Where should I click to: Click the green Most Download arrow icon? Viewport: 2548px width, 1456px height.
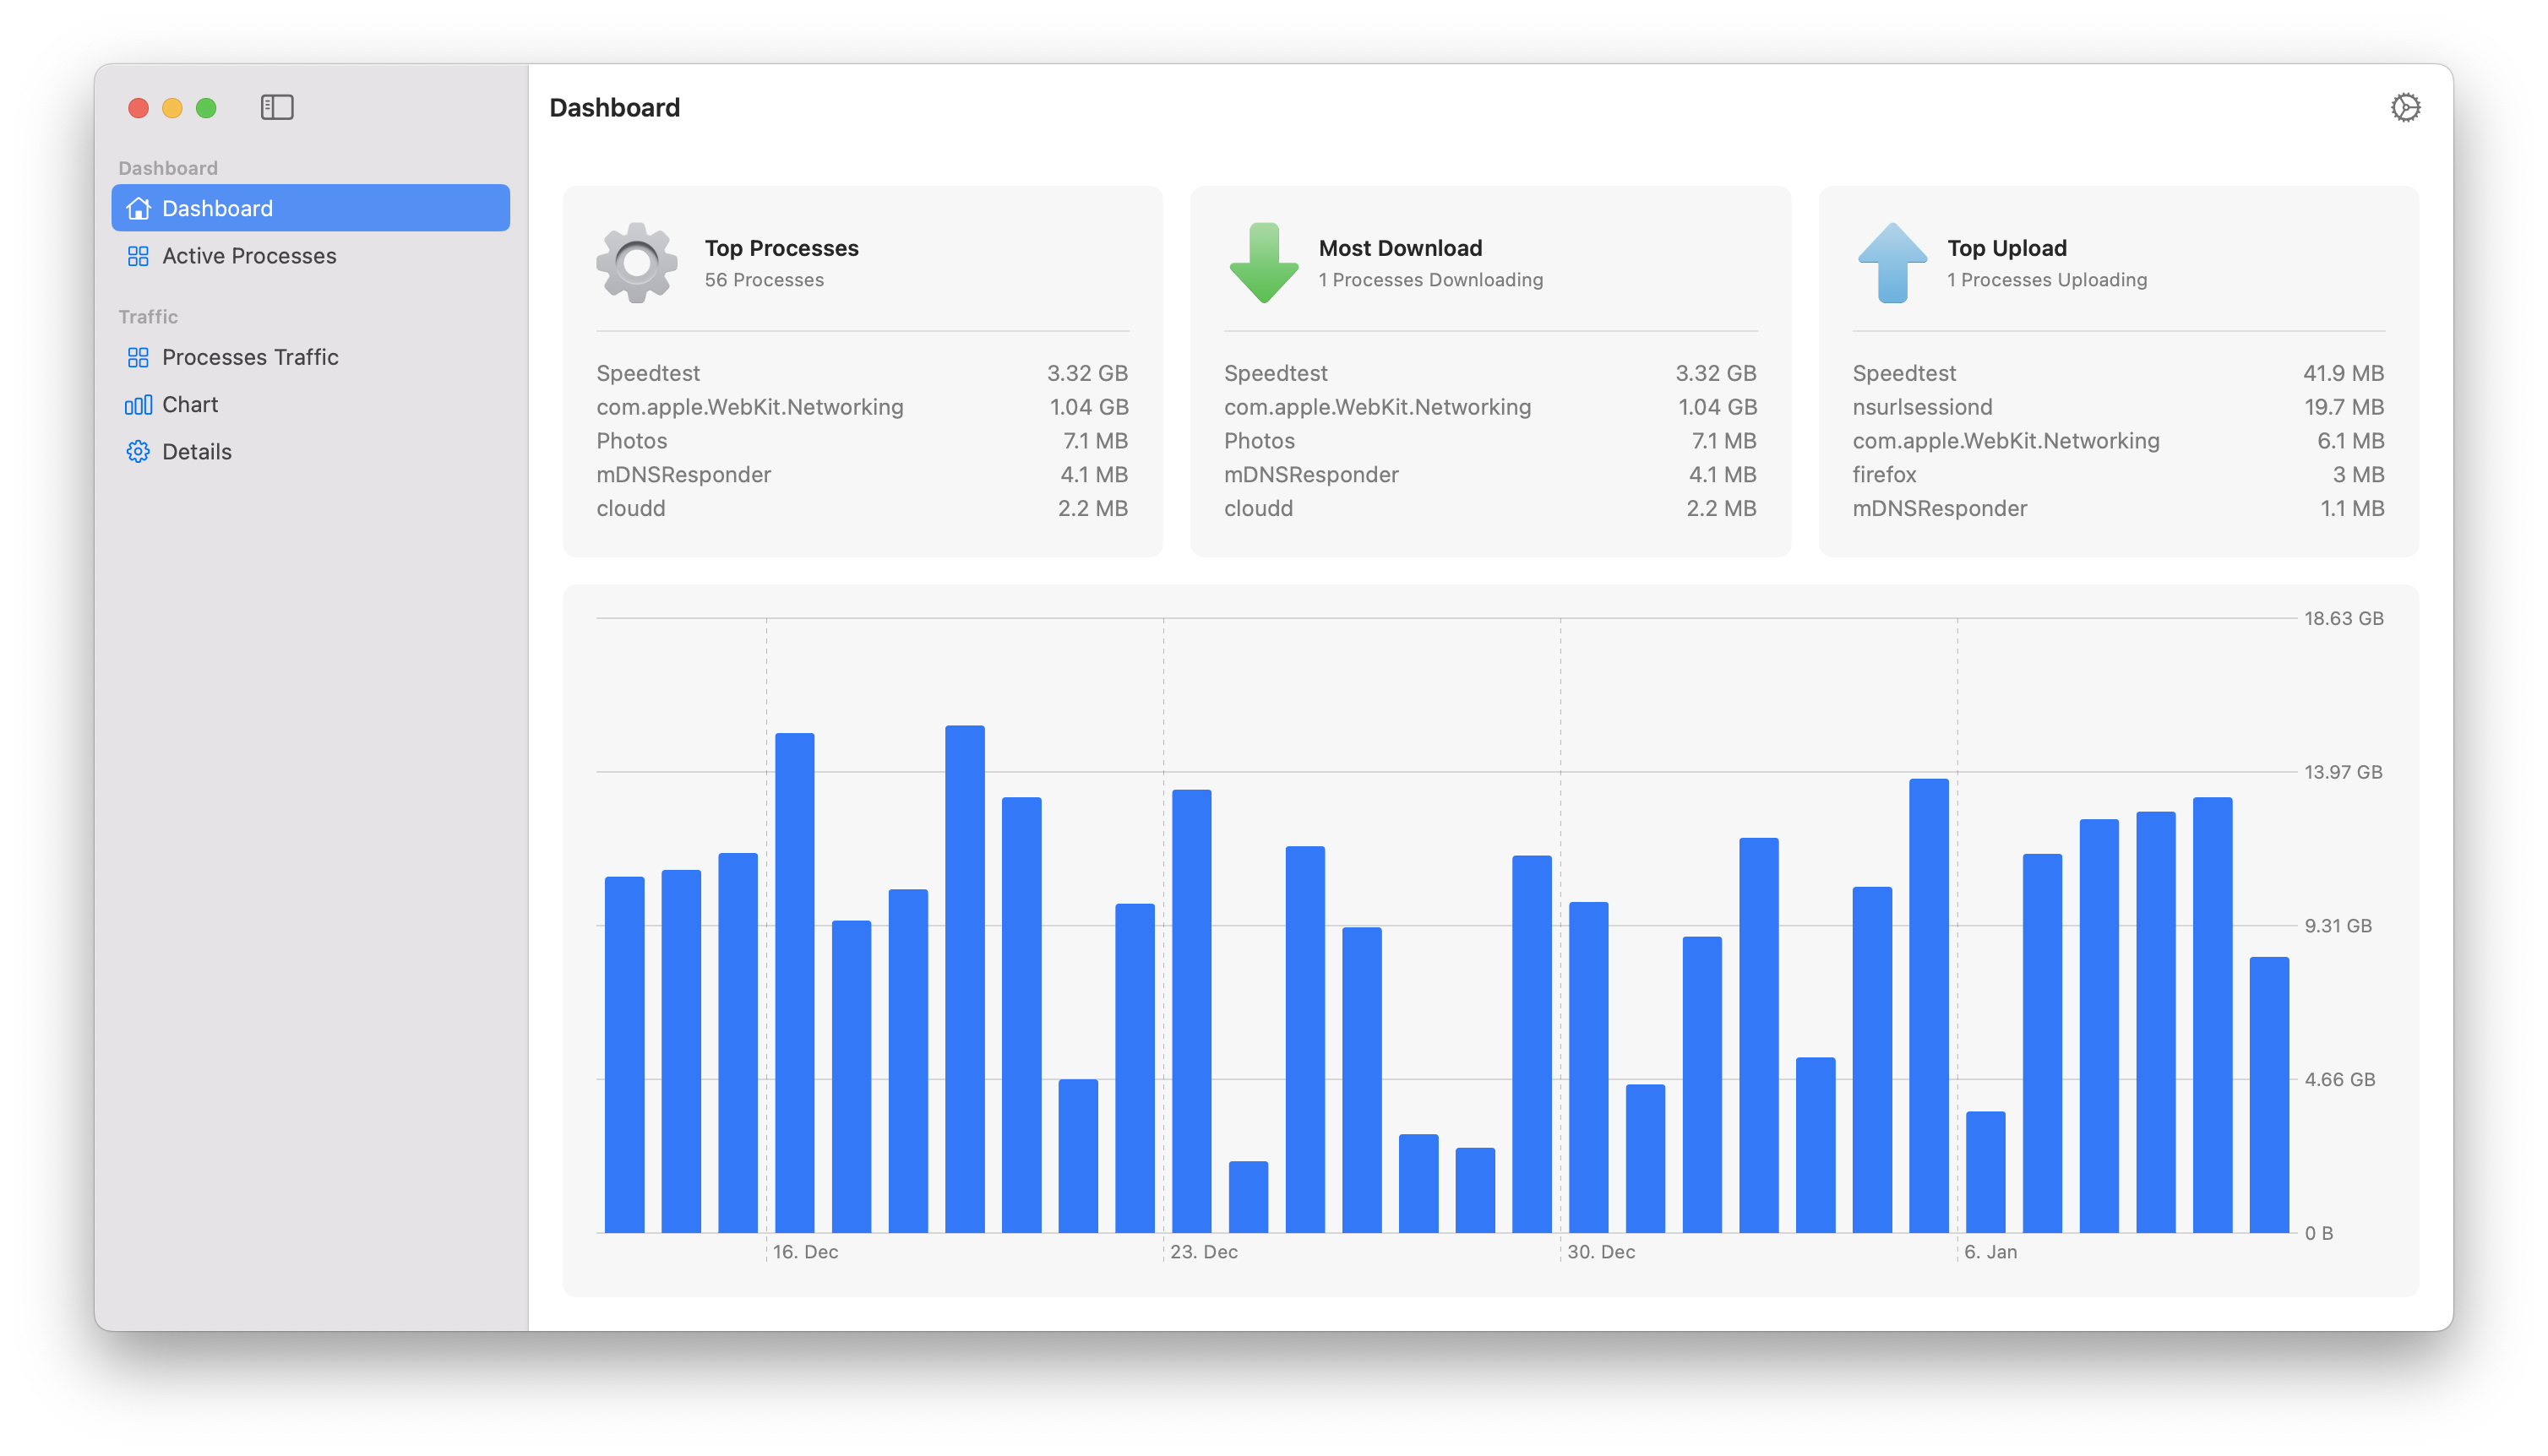click(1264, 262)
